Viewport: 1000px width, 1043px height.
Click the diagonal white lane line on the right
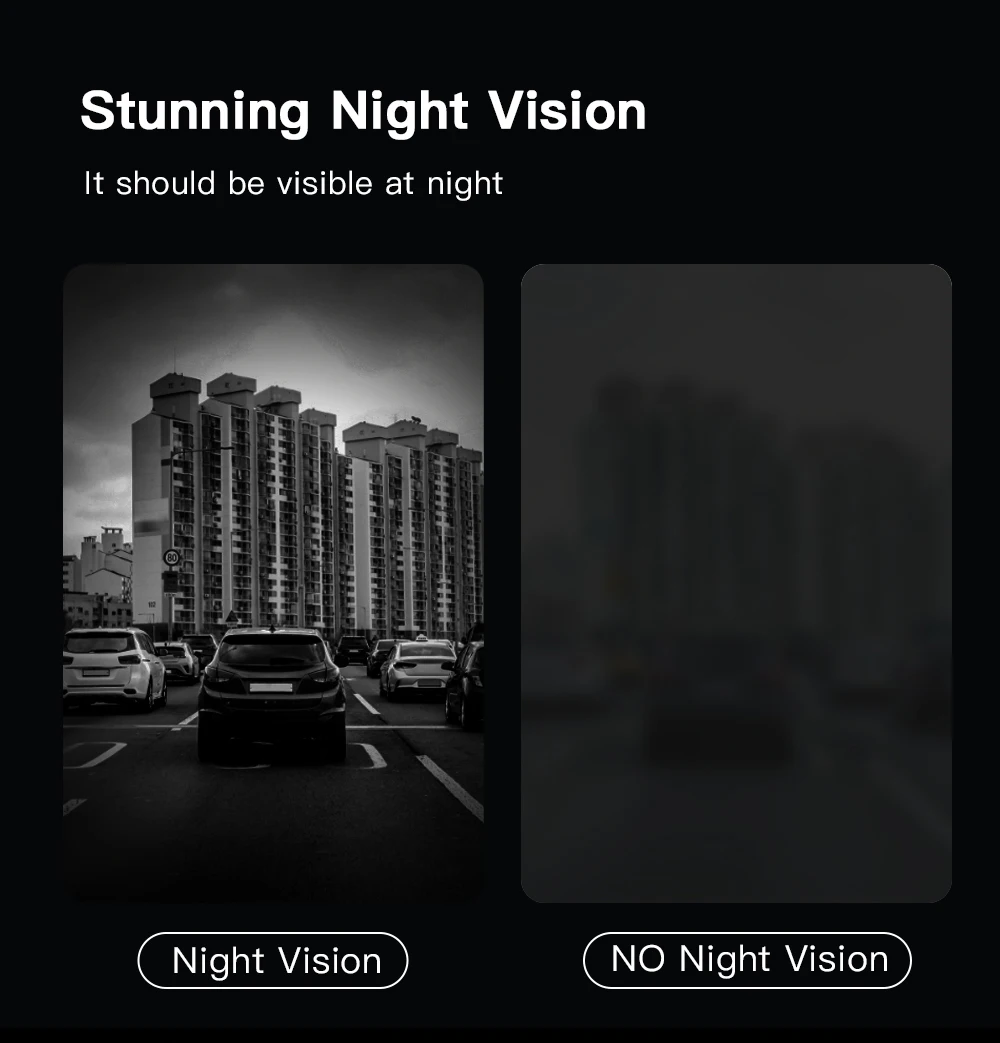point(450,786)
